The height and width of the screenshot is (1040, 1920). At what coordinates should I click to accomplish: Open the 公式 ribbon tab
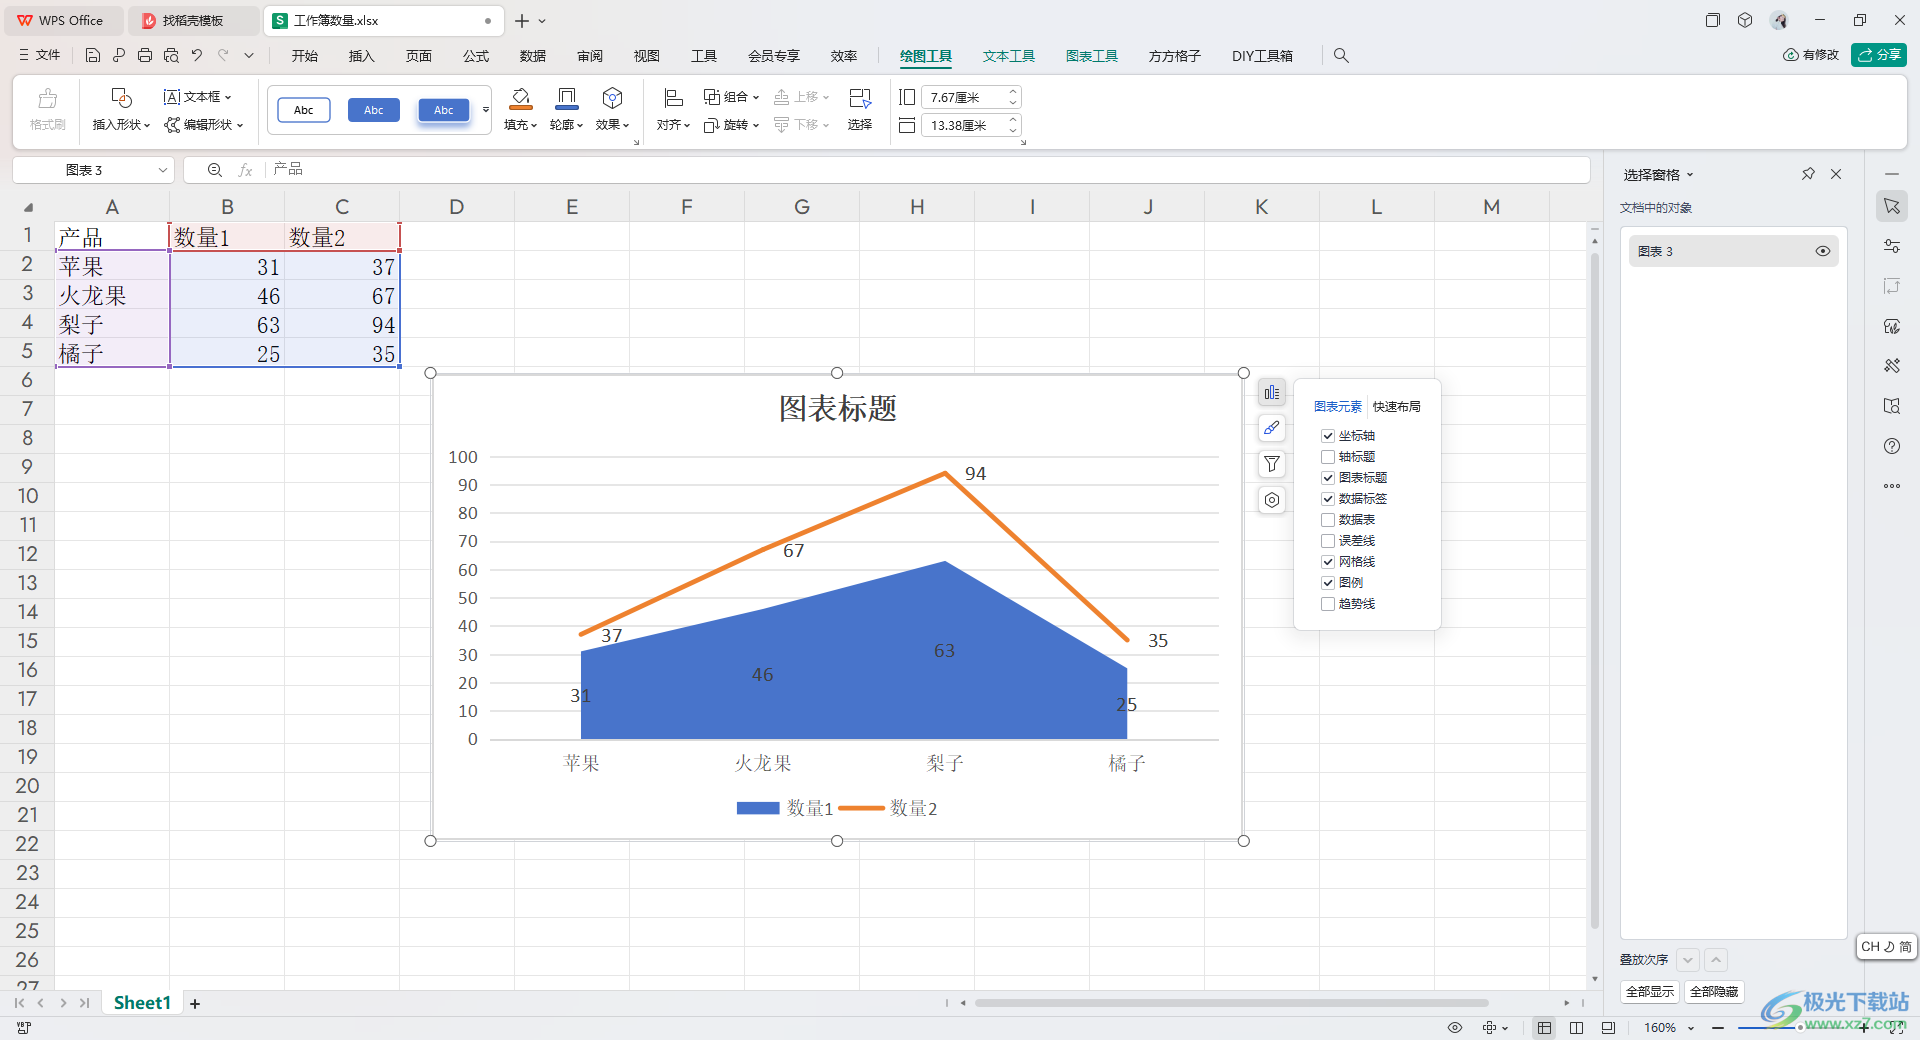click(x=476, y=56)
